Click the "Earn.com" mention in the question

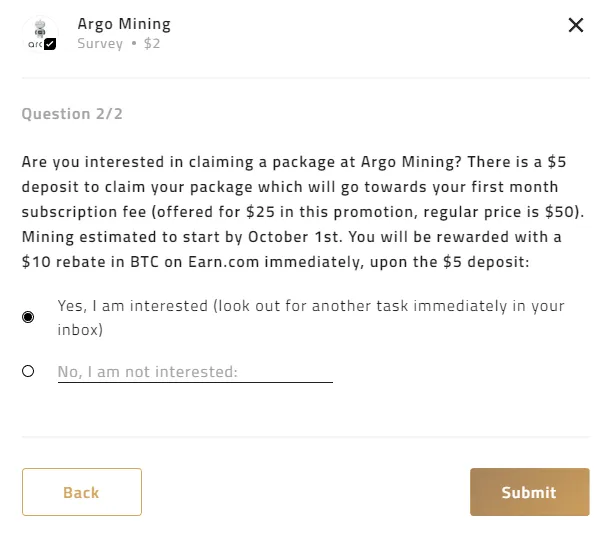[x=224, y=262]
